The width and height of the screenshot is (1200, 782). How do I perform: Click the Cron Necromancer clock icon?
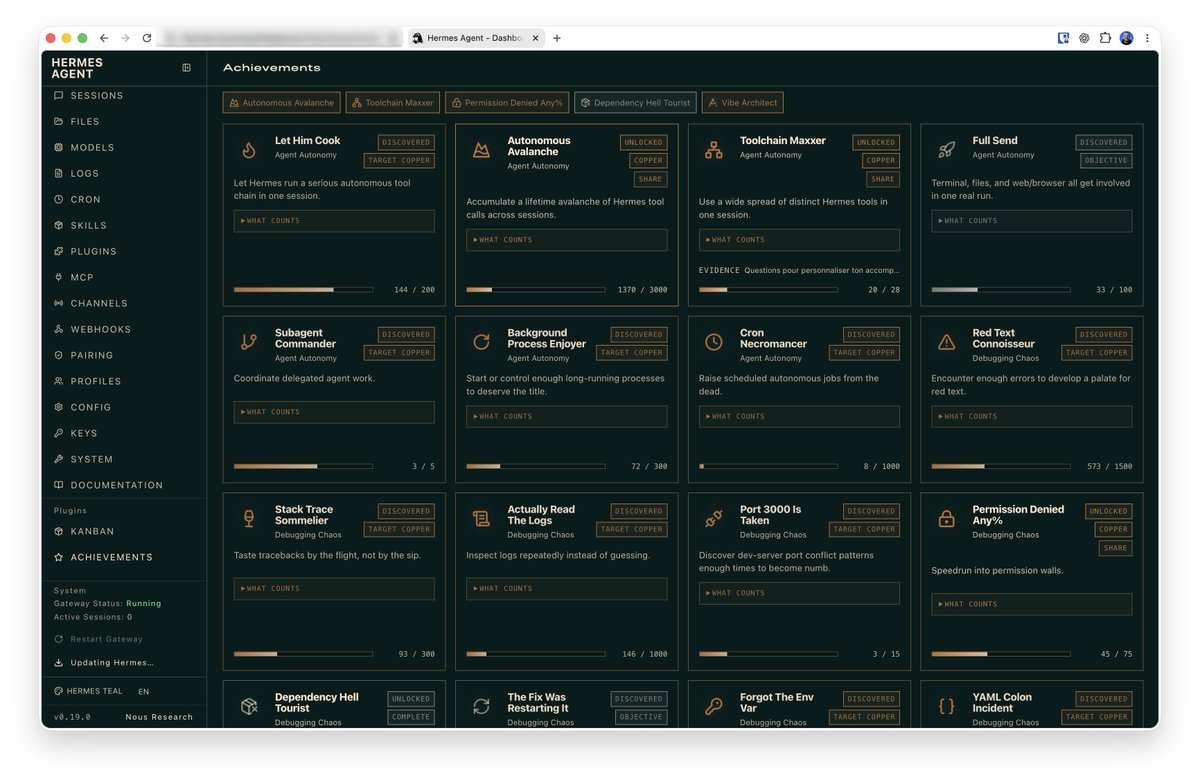pos(714,342)
